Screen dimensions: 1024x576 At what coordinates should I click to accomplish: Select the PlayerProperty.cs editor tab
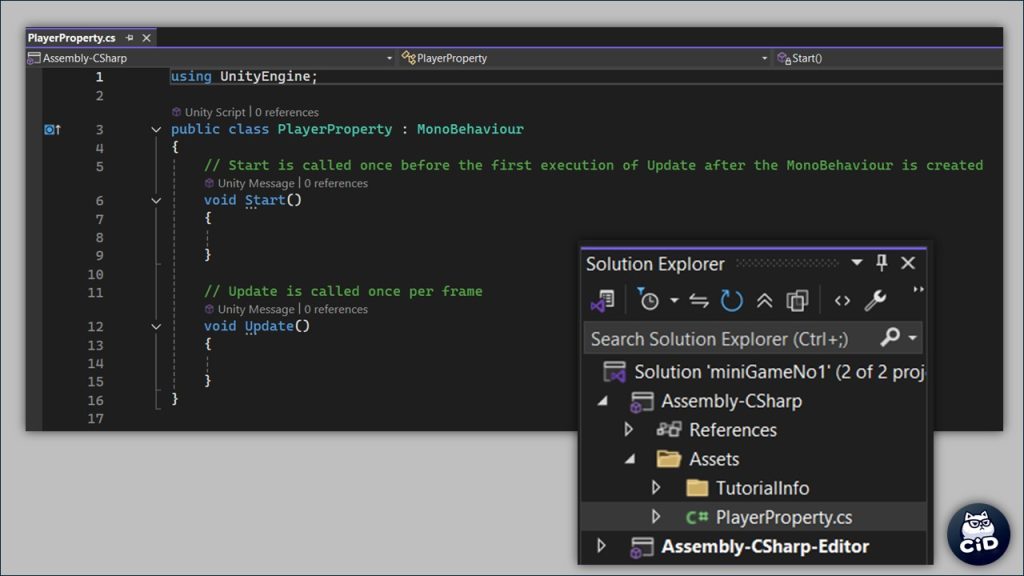71,38
